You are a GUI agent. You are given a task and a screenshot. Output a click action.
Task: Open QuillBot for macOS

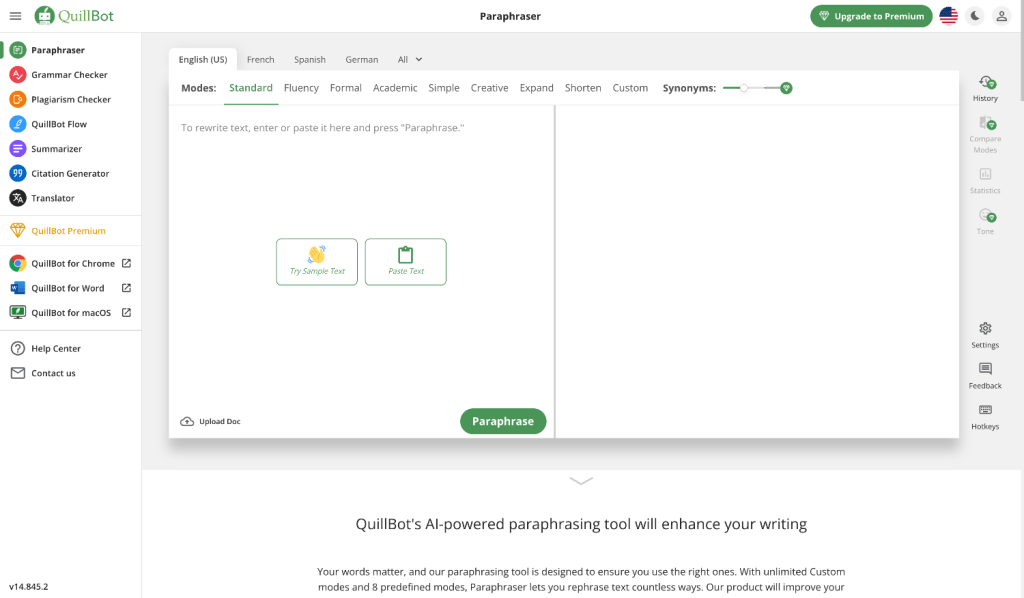[71, 313]
